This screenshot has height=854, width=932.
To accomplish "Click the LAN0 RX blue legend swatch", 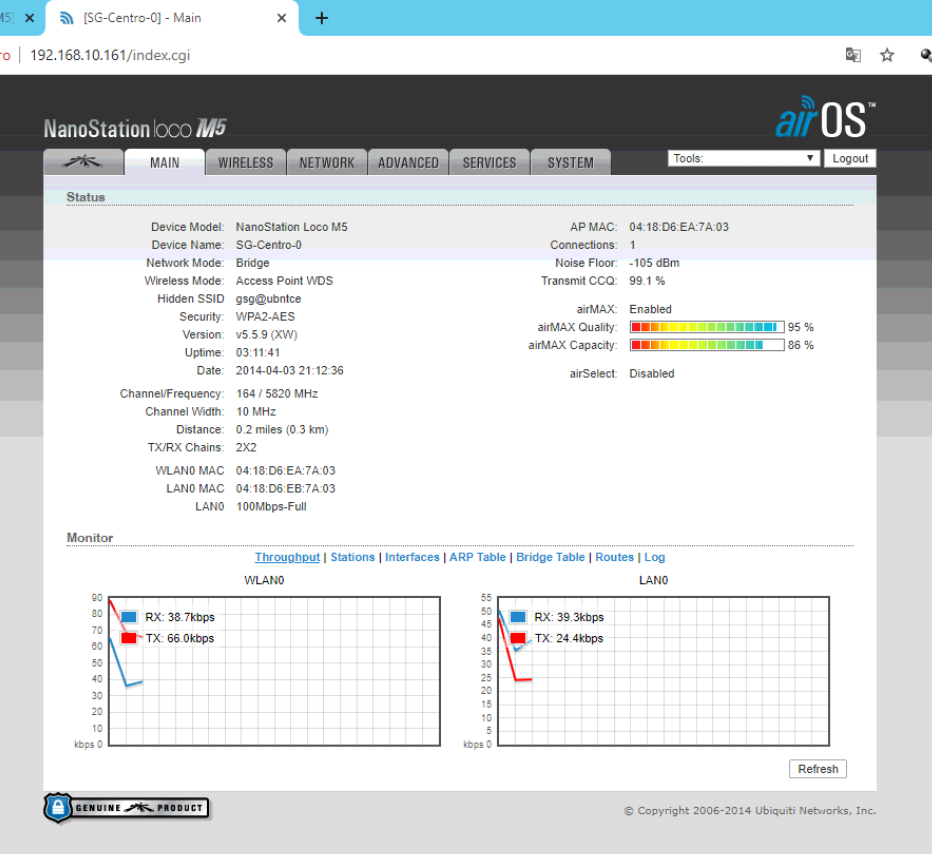I will point(518,617).
